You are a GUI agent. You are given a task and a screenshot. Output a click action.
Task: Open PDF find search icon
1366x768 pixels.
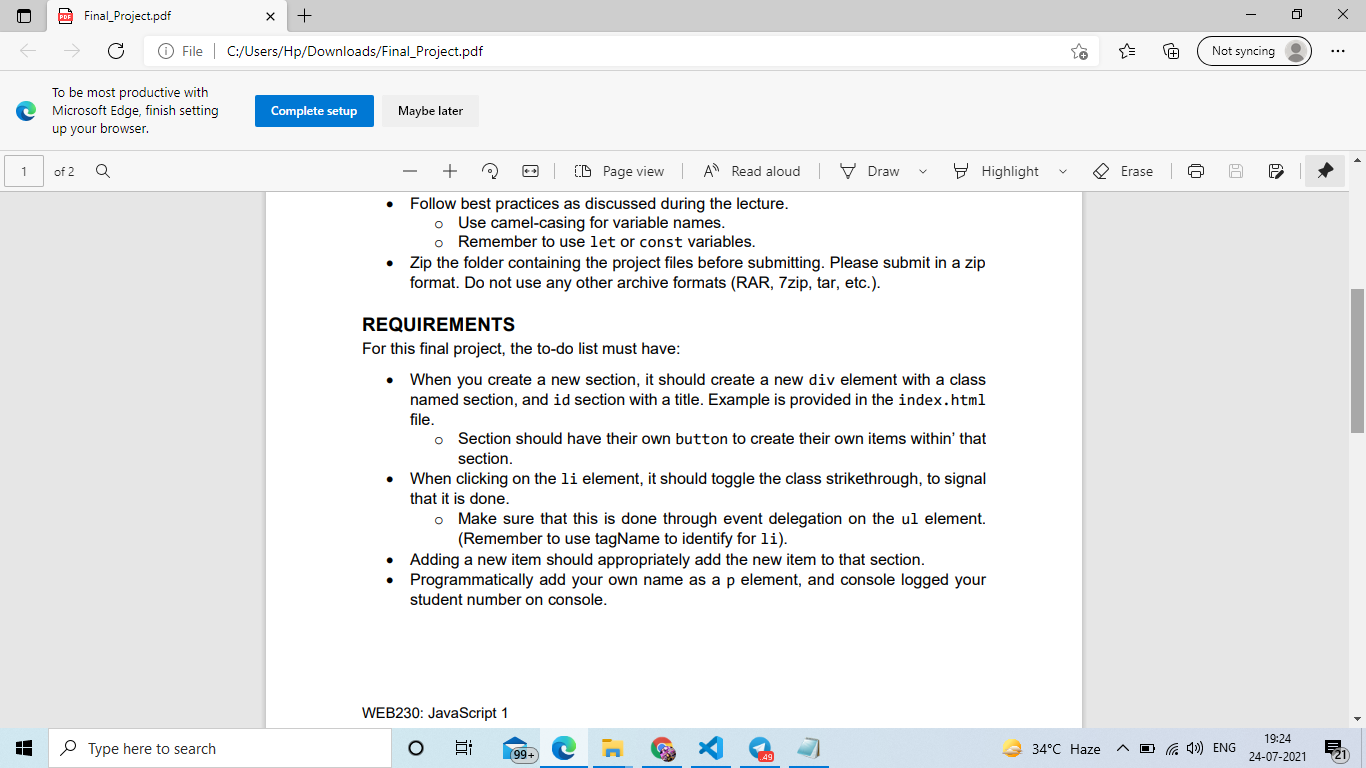point(102,171)
